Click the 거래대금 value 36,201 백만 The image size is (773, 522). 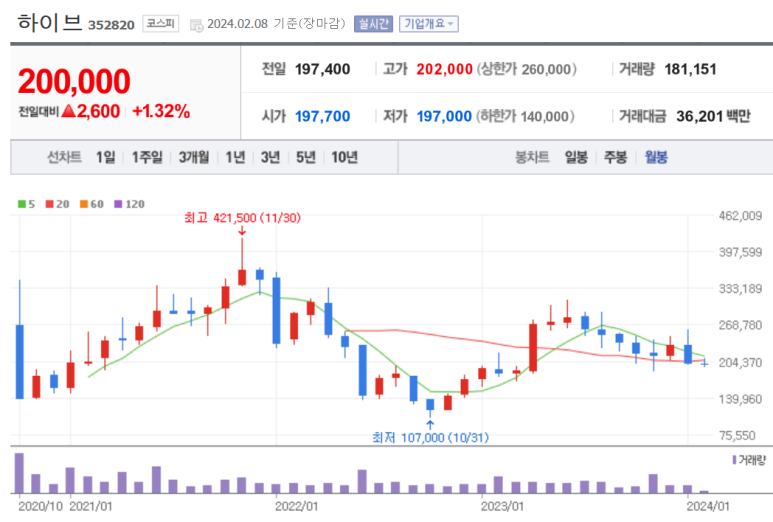point(713,117)
